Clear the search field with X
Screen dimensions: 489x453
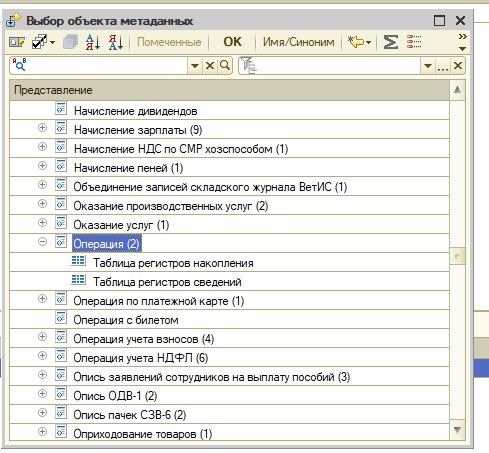[x=210, y=66]
